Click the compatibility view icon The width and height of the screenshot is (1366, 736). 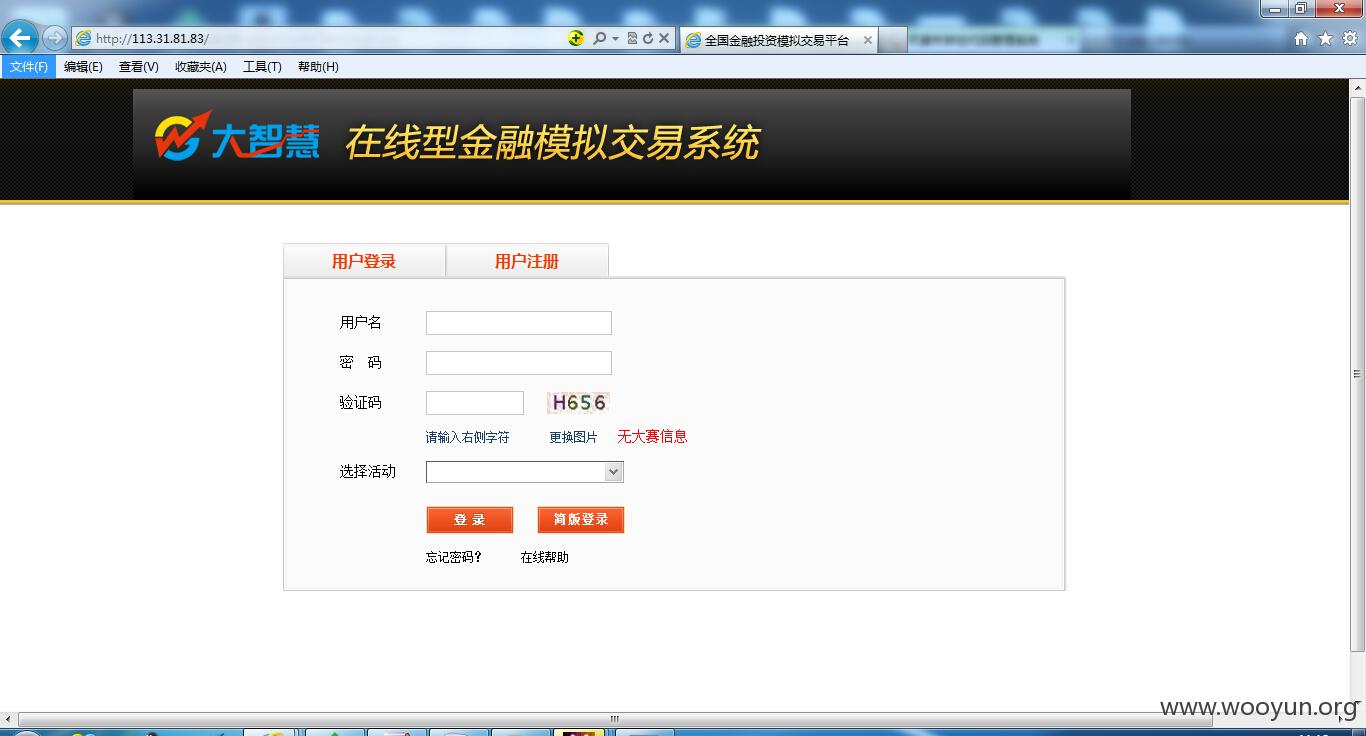pos(632,38)
